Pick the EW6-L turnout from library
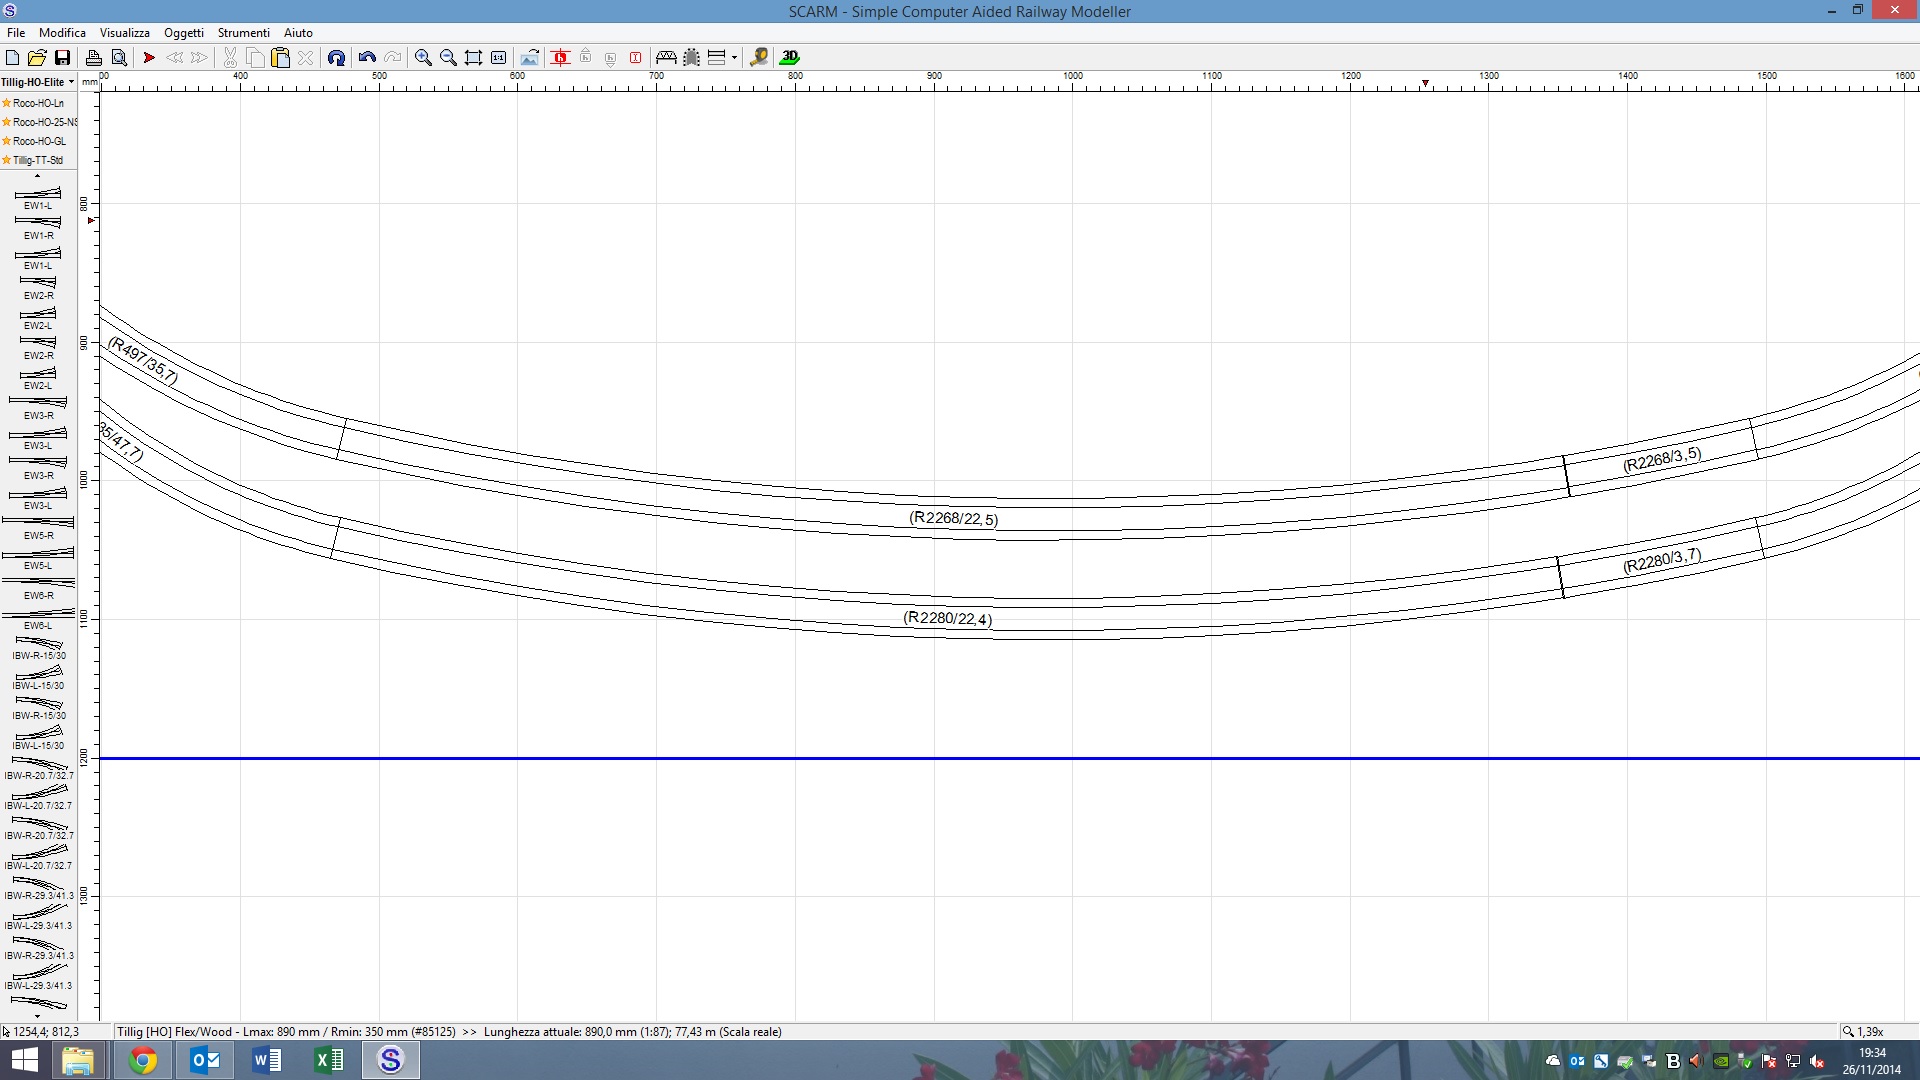 (38, 617)
